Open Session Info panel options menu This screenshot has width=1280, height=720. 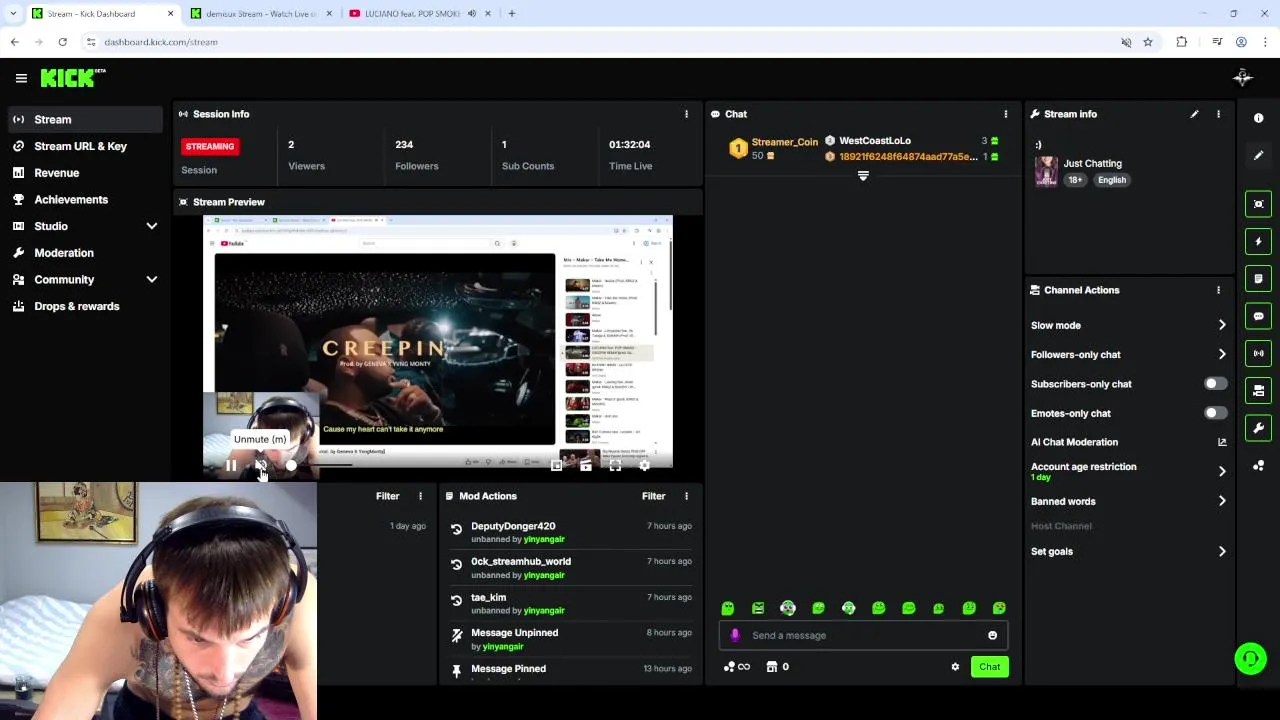(686, 114)
